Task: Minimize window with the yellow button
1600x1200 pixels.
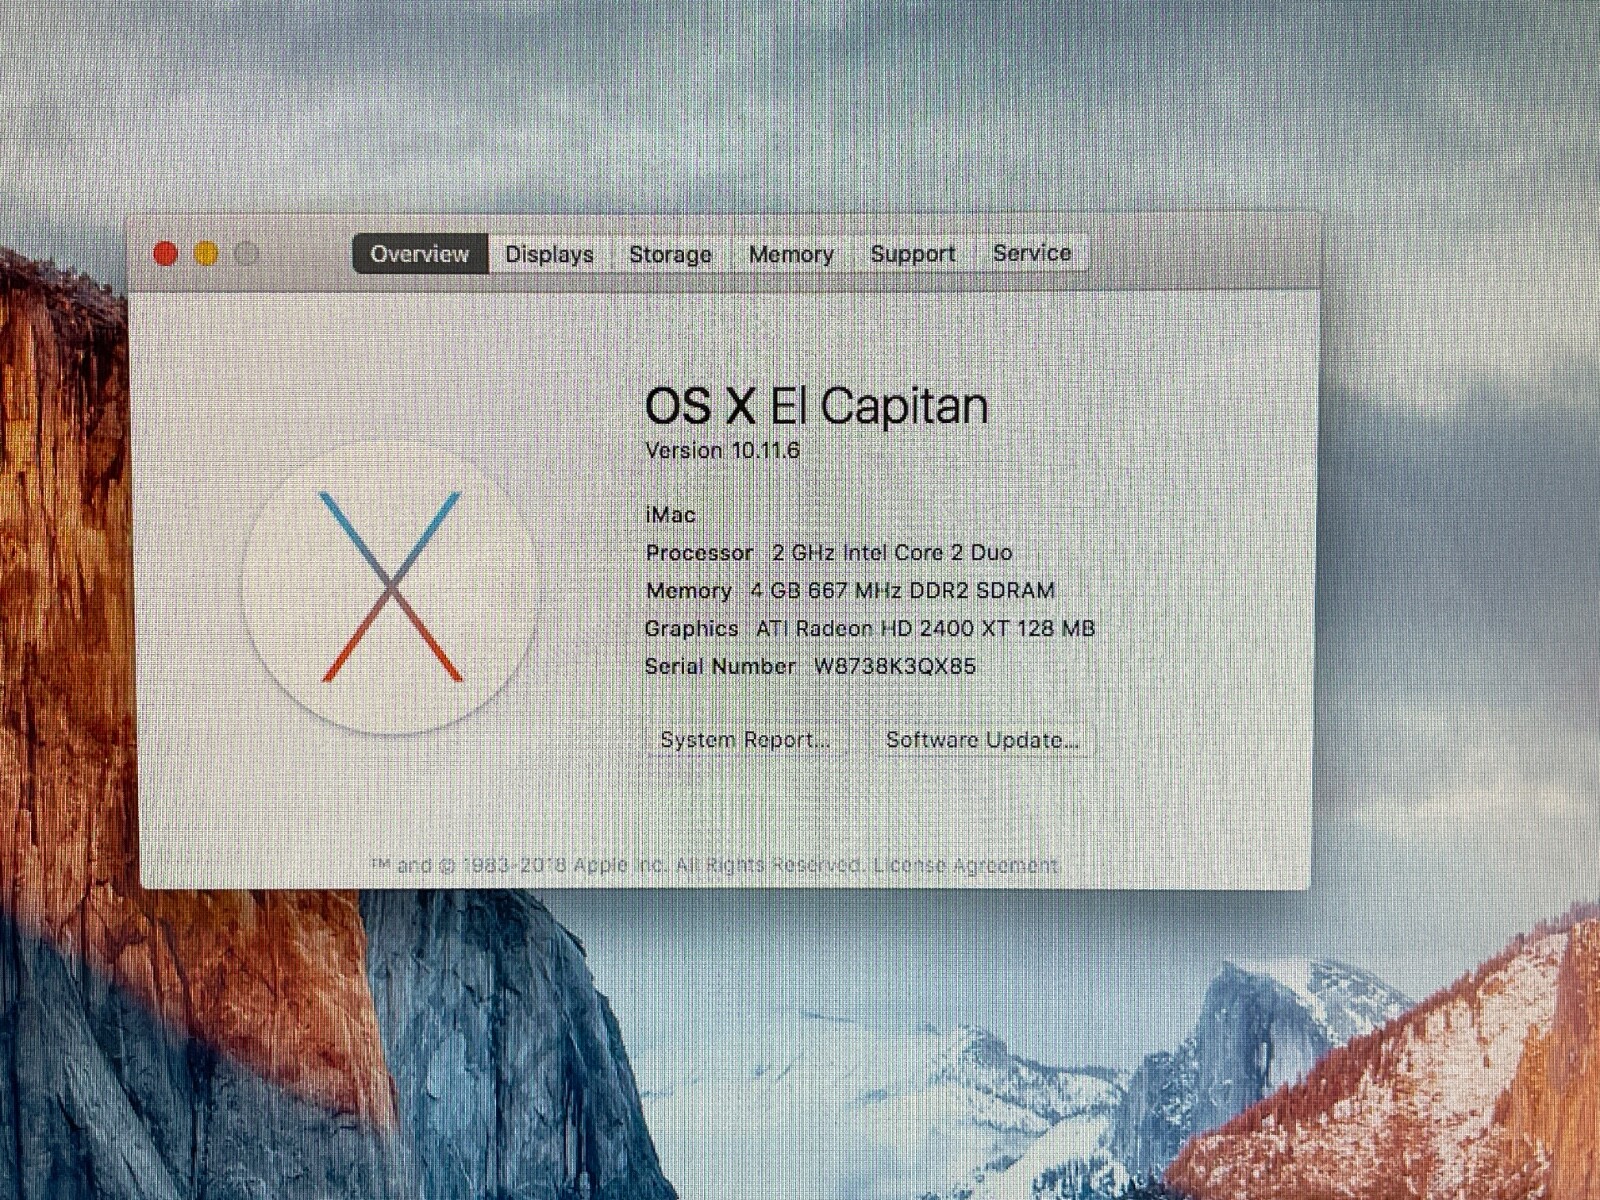Action: [206, 254]
